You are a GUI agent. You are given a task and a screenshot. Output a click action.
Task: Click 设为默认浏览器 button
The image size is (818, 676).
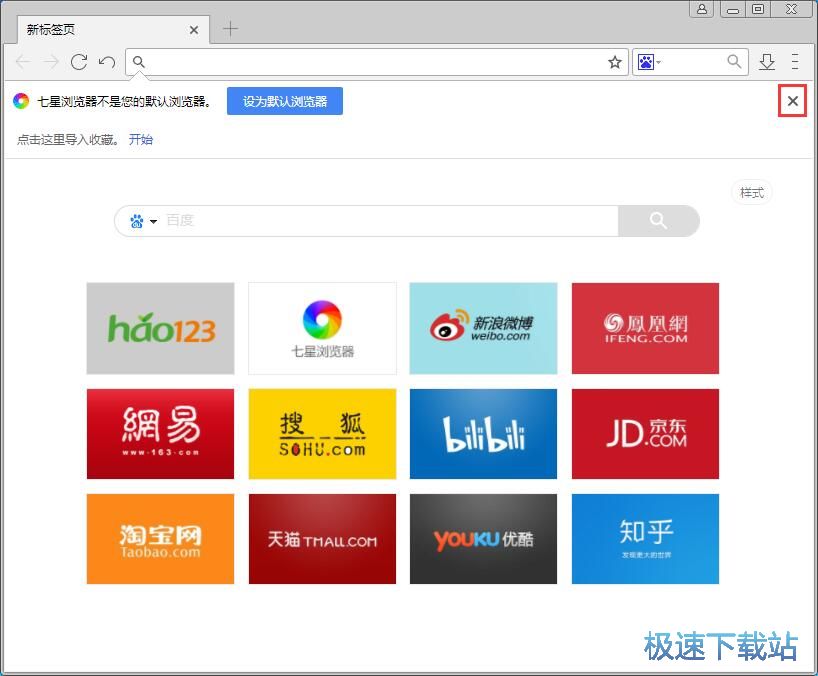click(285, 101)
